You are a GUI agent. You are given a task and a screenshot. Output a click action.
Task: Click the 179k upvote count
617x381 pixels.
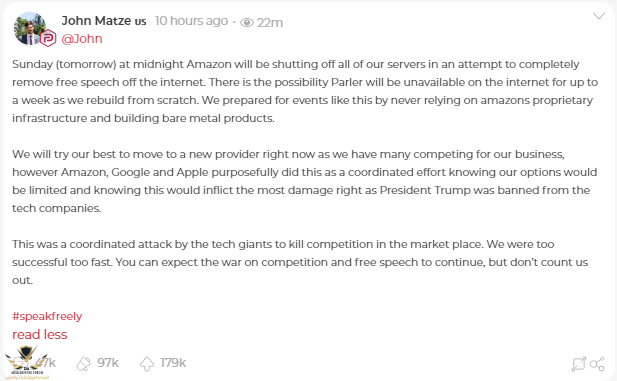[x=173, y=363]
